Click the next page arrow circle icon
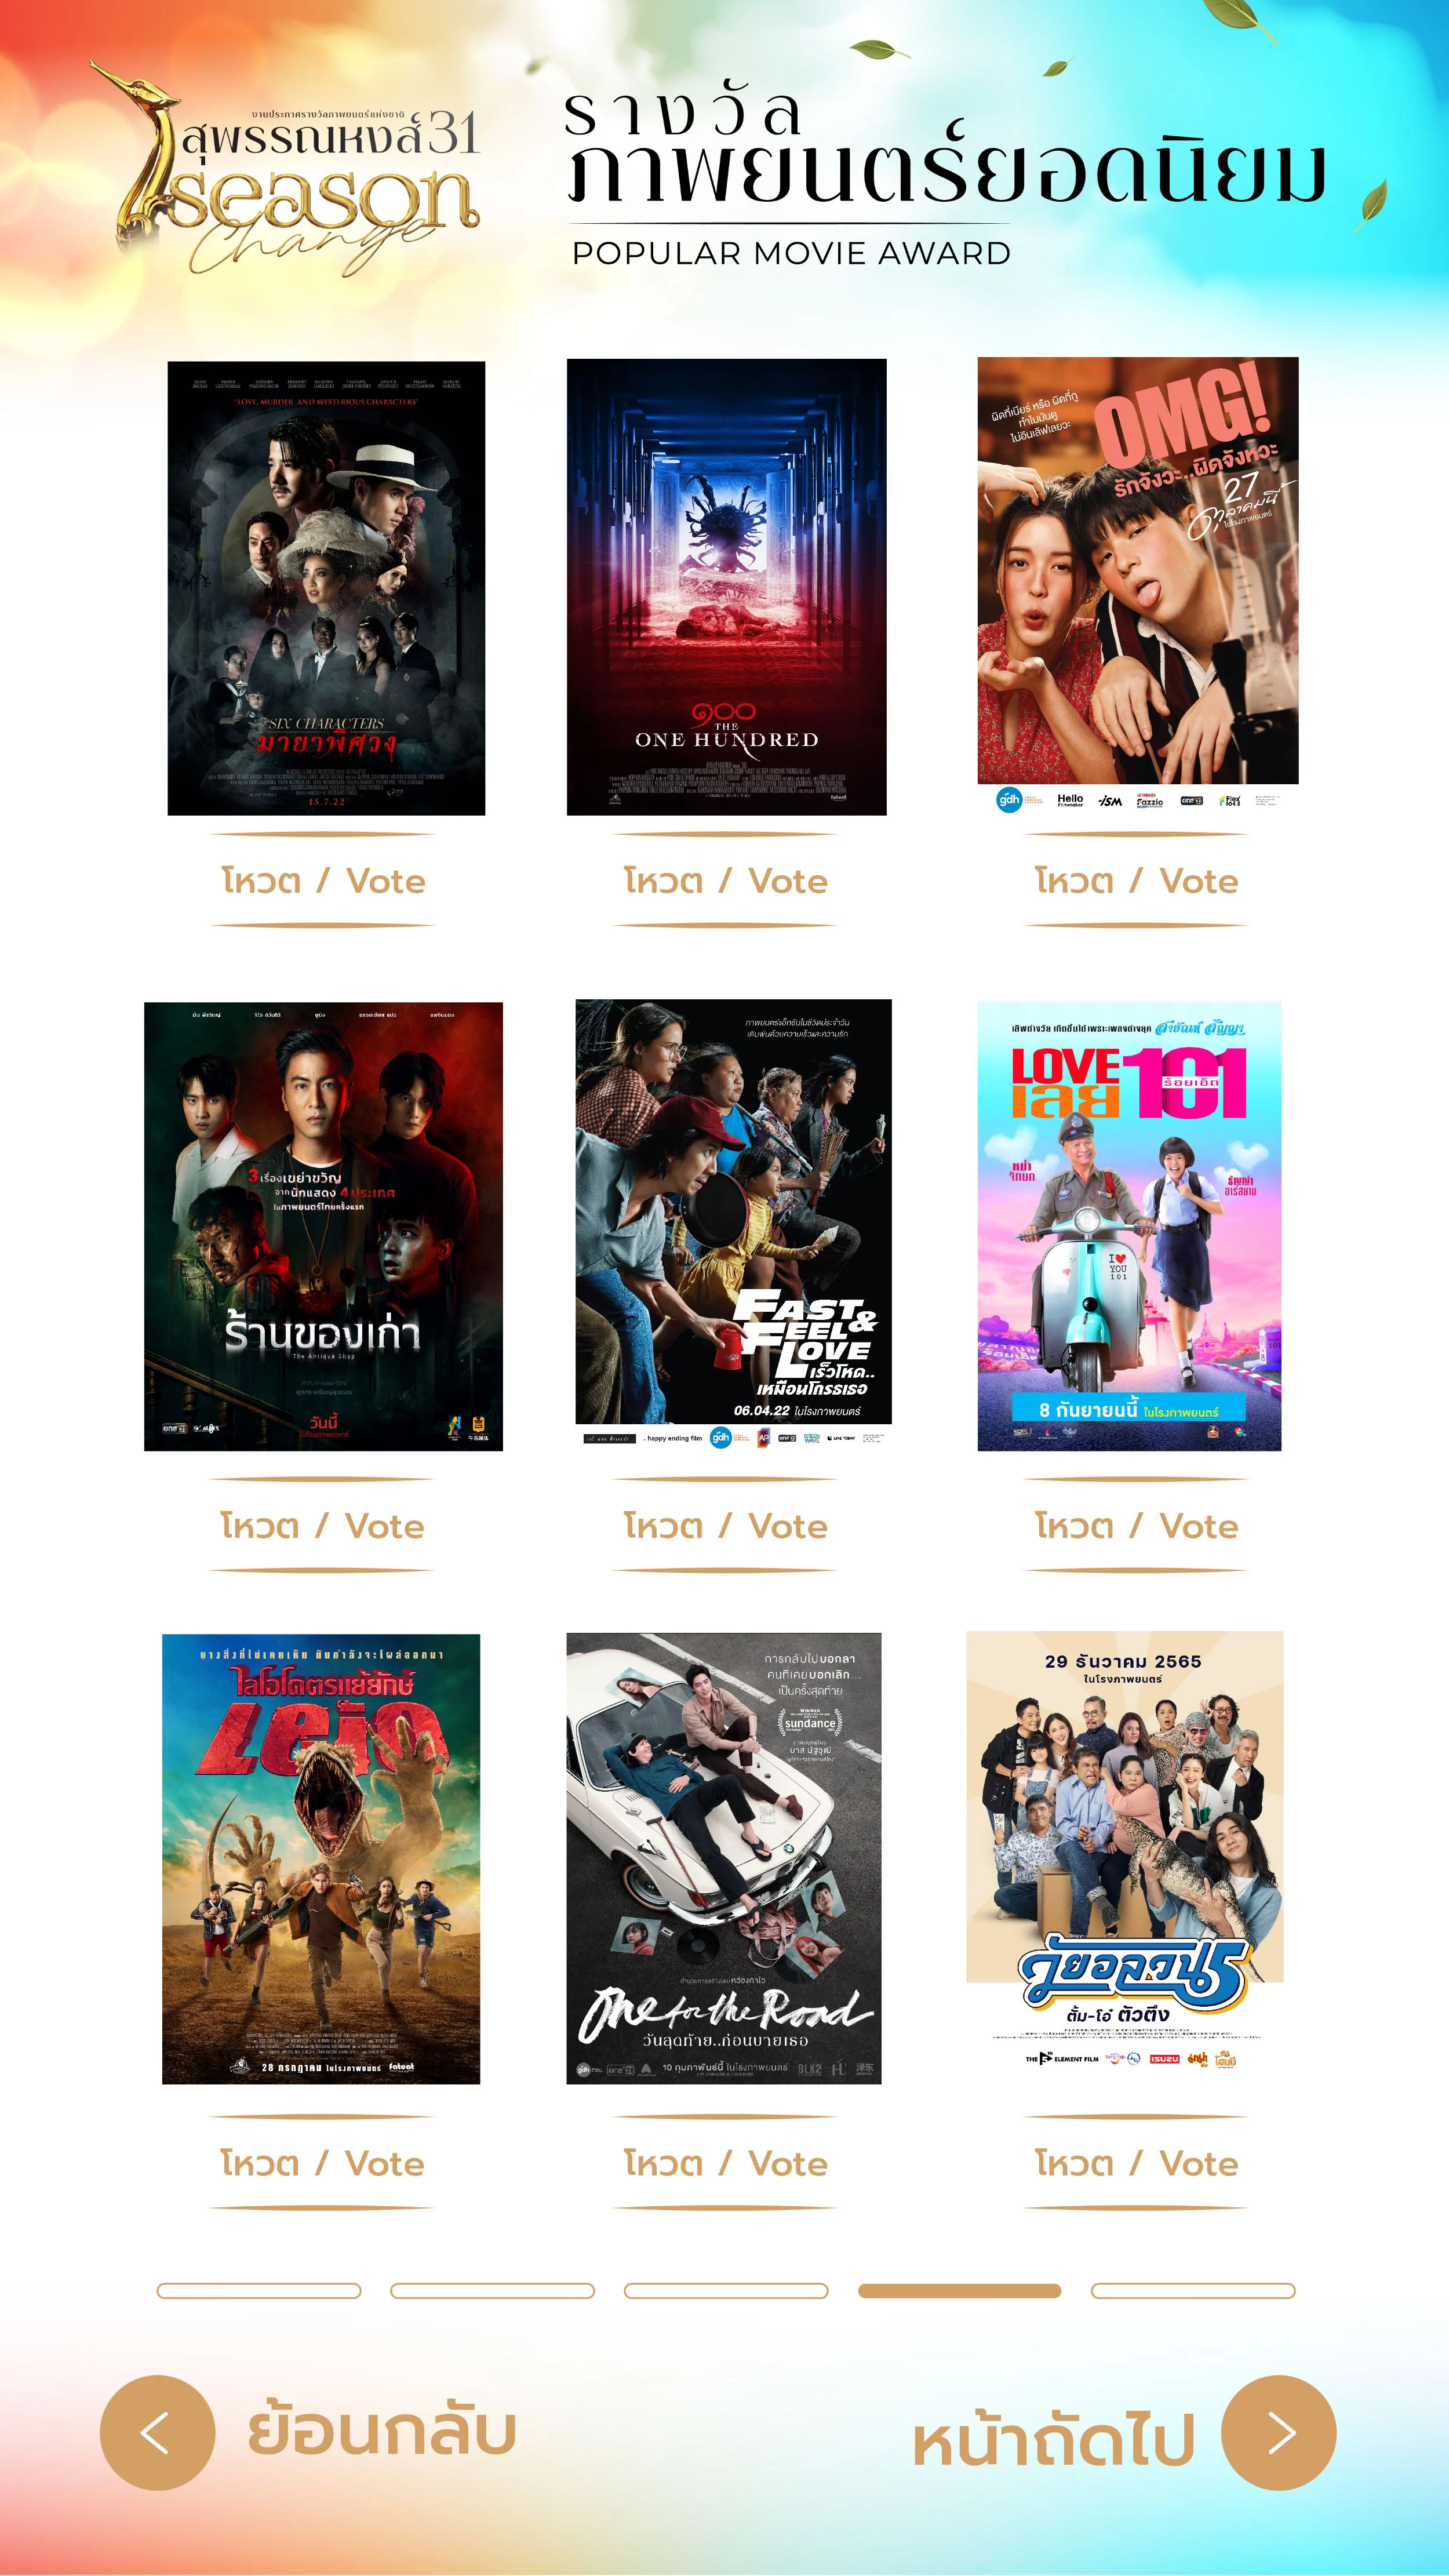 point(1279,2432)
